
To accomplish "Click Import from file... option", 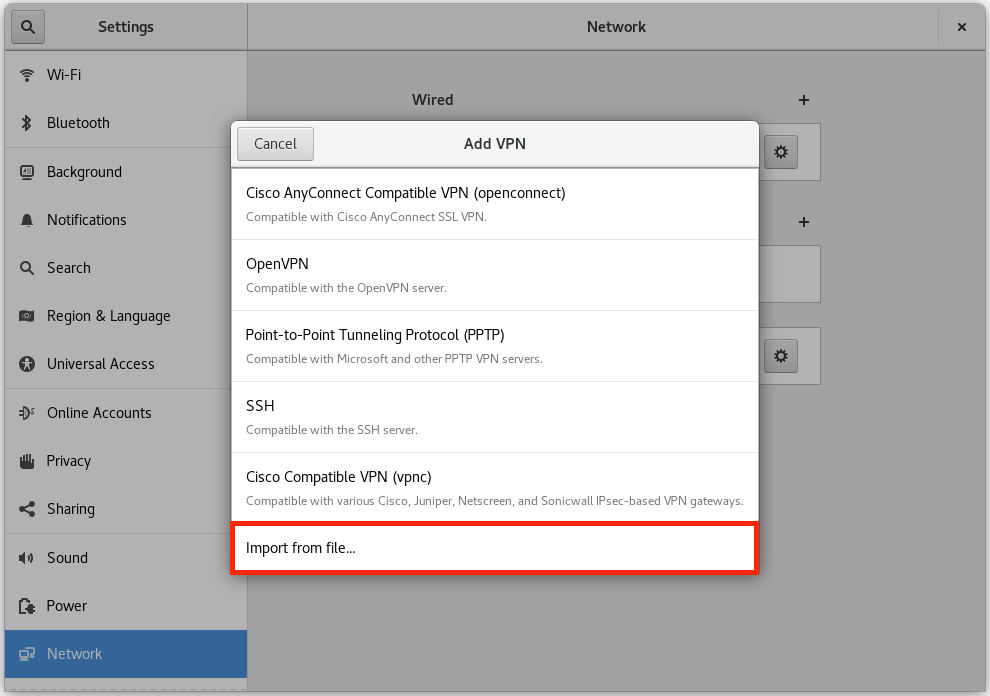I will (494, 548).
